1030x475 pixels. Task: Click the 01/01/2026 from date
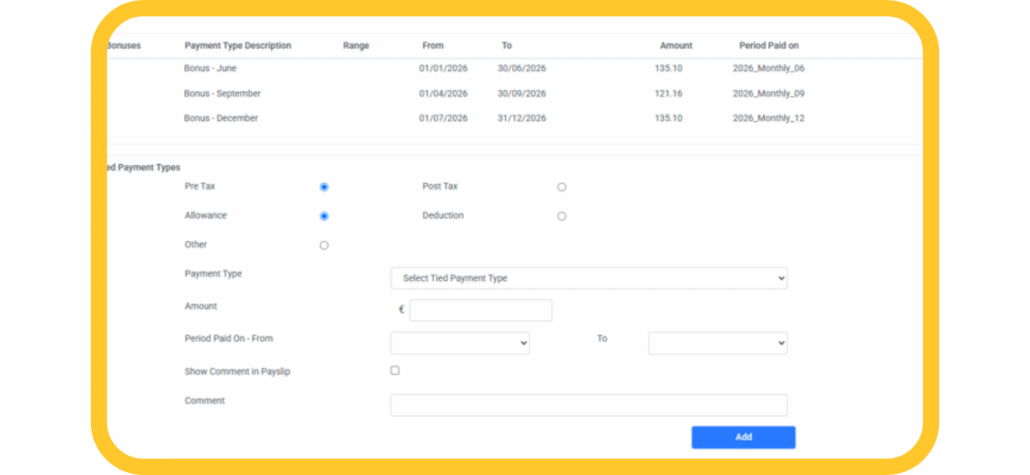pos(443,68)
